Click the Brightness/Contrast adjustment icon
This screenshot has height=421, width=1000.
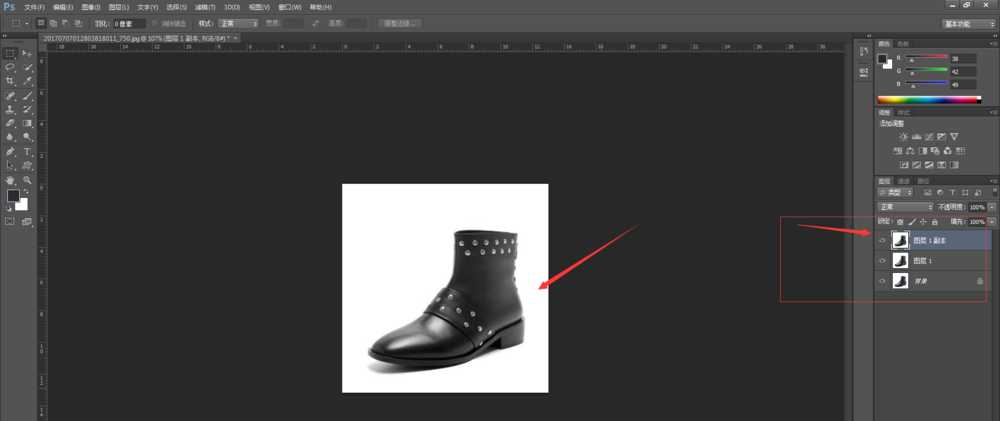point(904,136)
